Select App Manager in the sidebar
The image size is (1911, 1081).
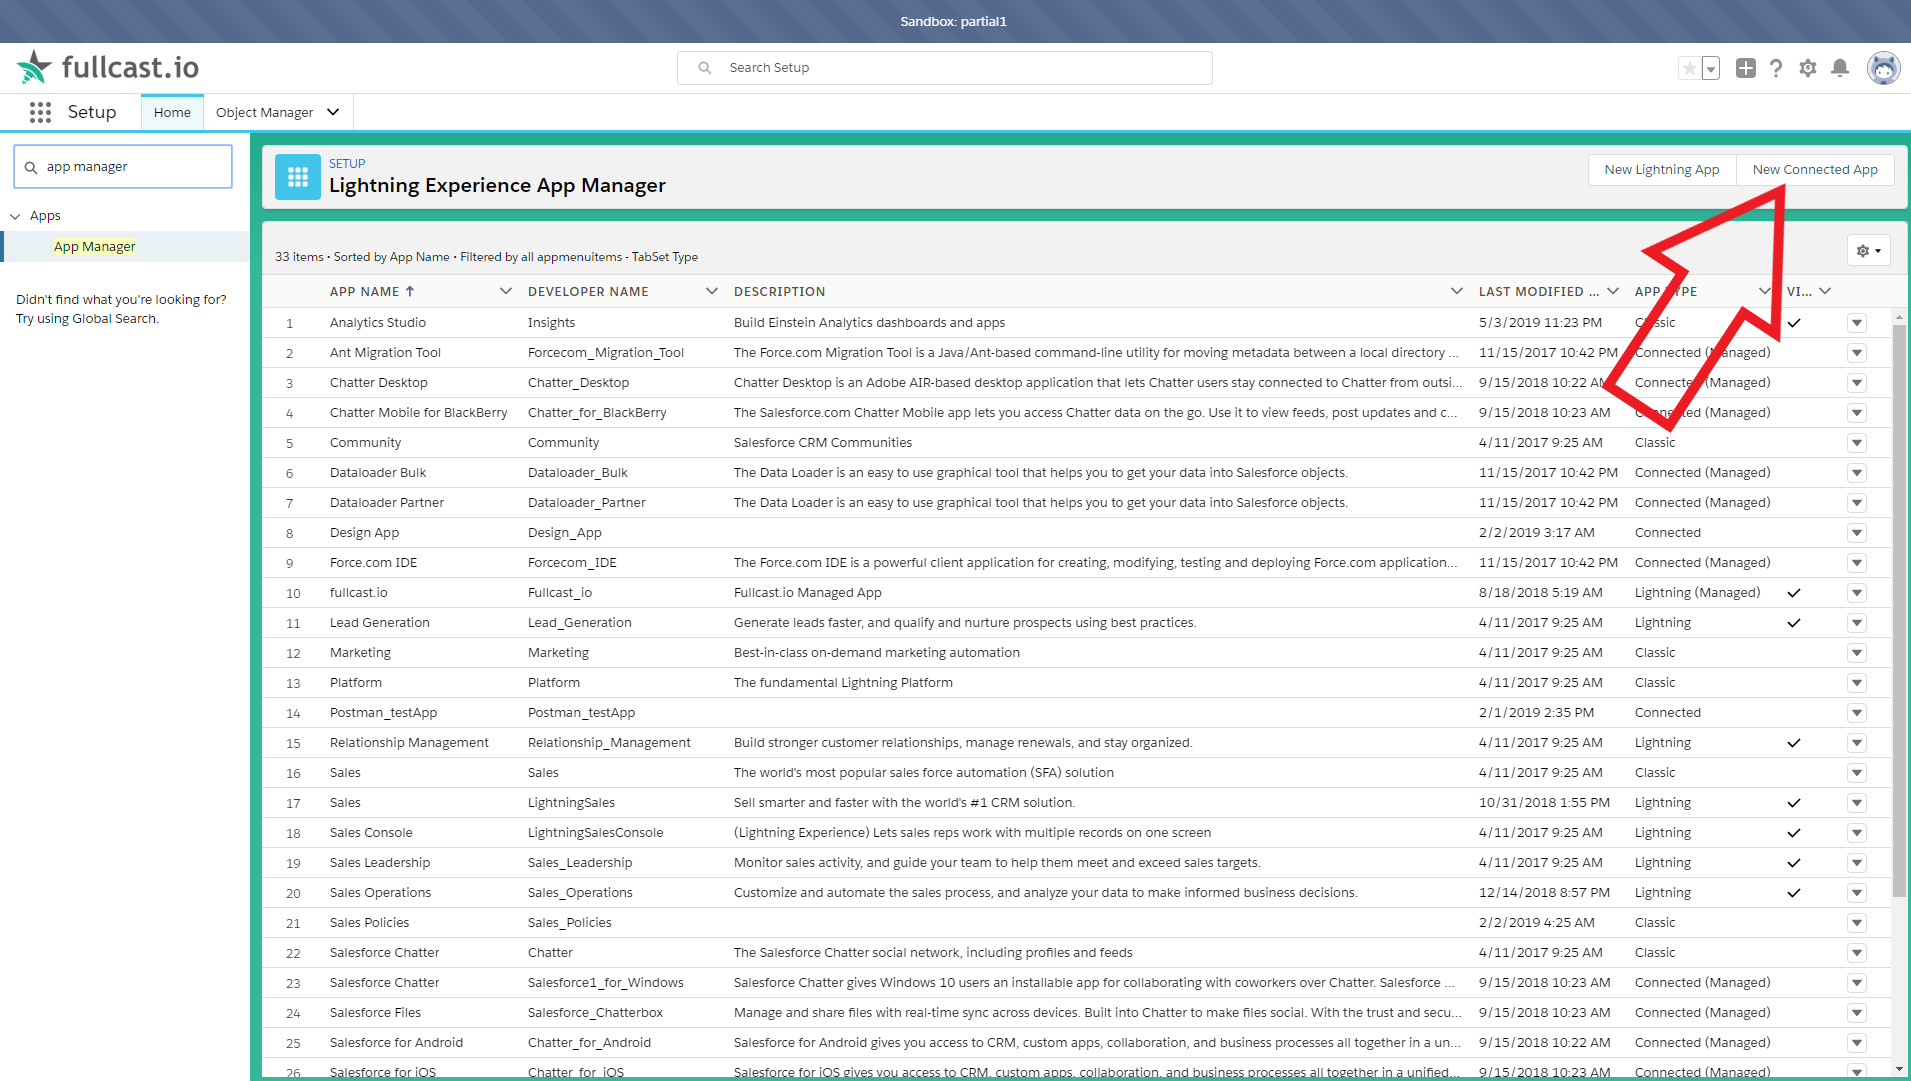(95, 247)
